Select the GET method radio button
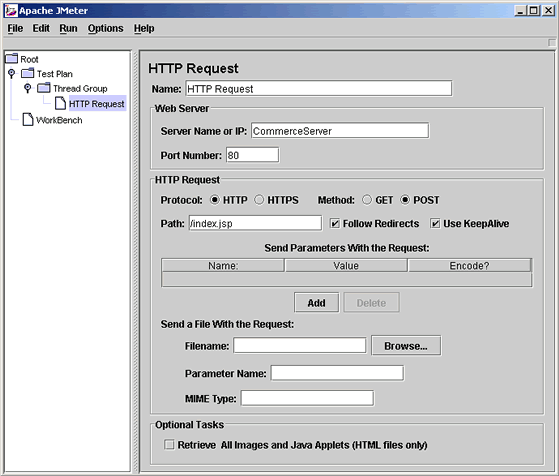 [367, 200]
